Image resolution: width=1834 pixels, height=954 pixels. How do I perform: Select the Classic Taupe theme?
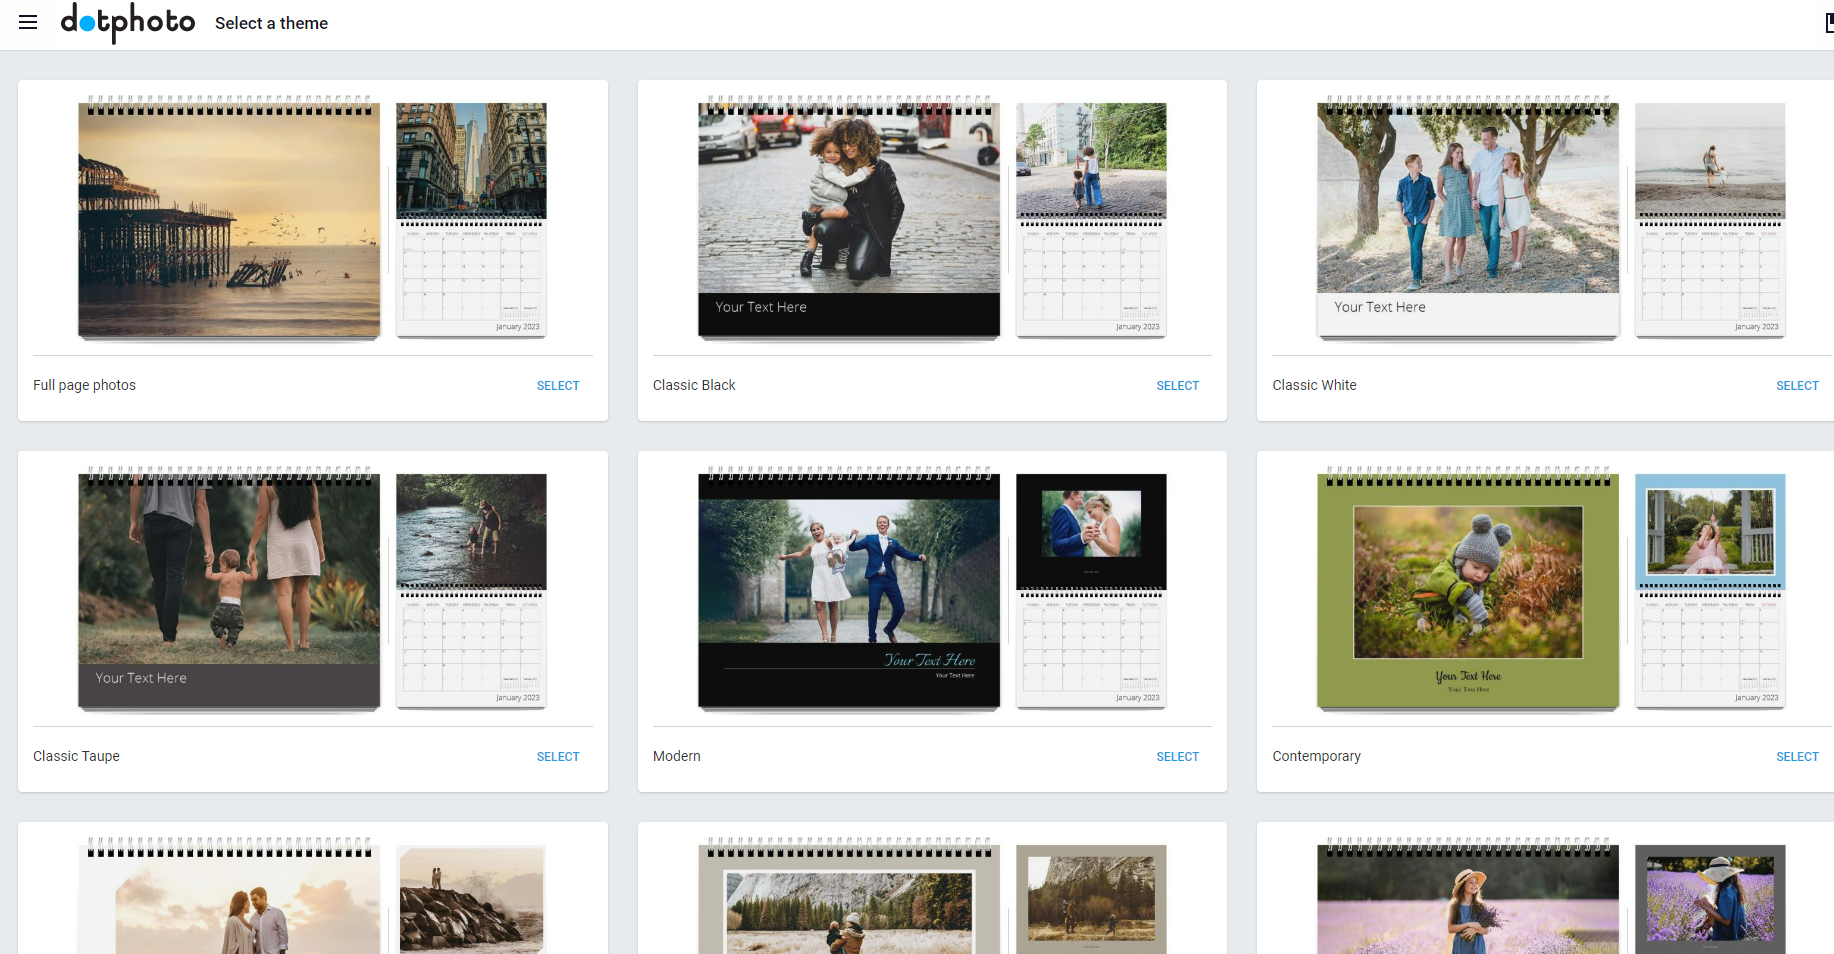pyautogui.click(x=558, y=757)
